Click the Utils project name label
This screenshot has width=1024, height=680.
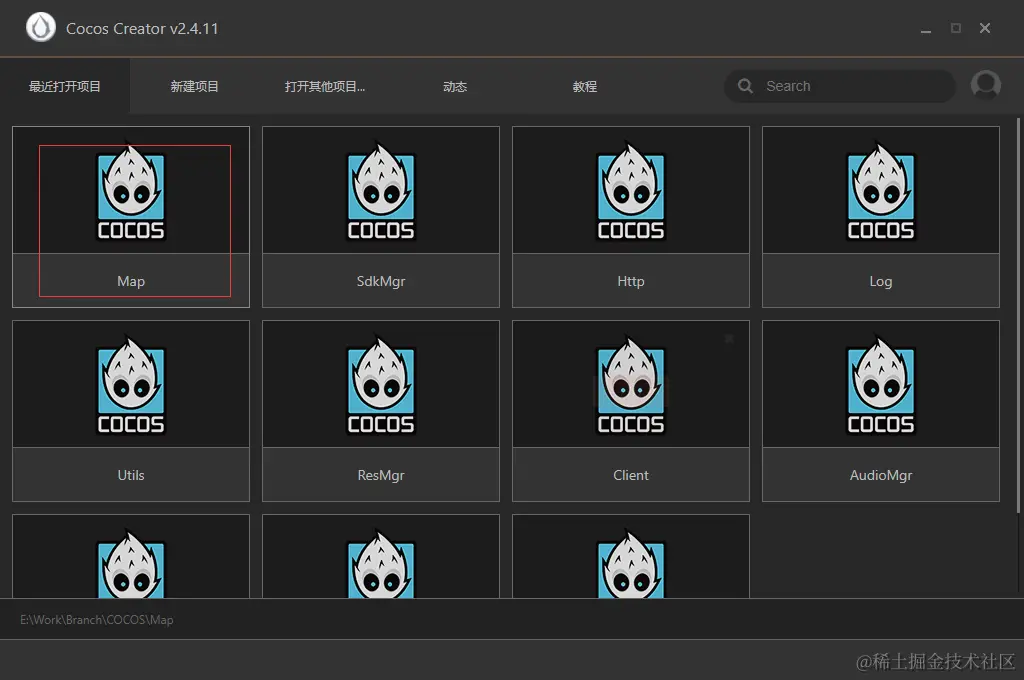pos(131,476)
